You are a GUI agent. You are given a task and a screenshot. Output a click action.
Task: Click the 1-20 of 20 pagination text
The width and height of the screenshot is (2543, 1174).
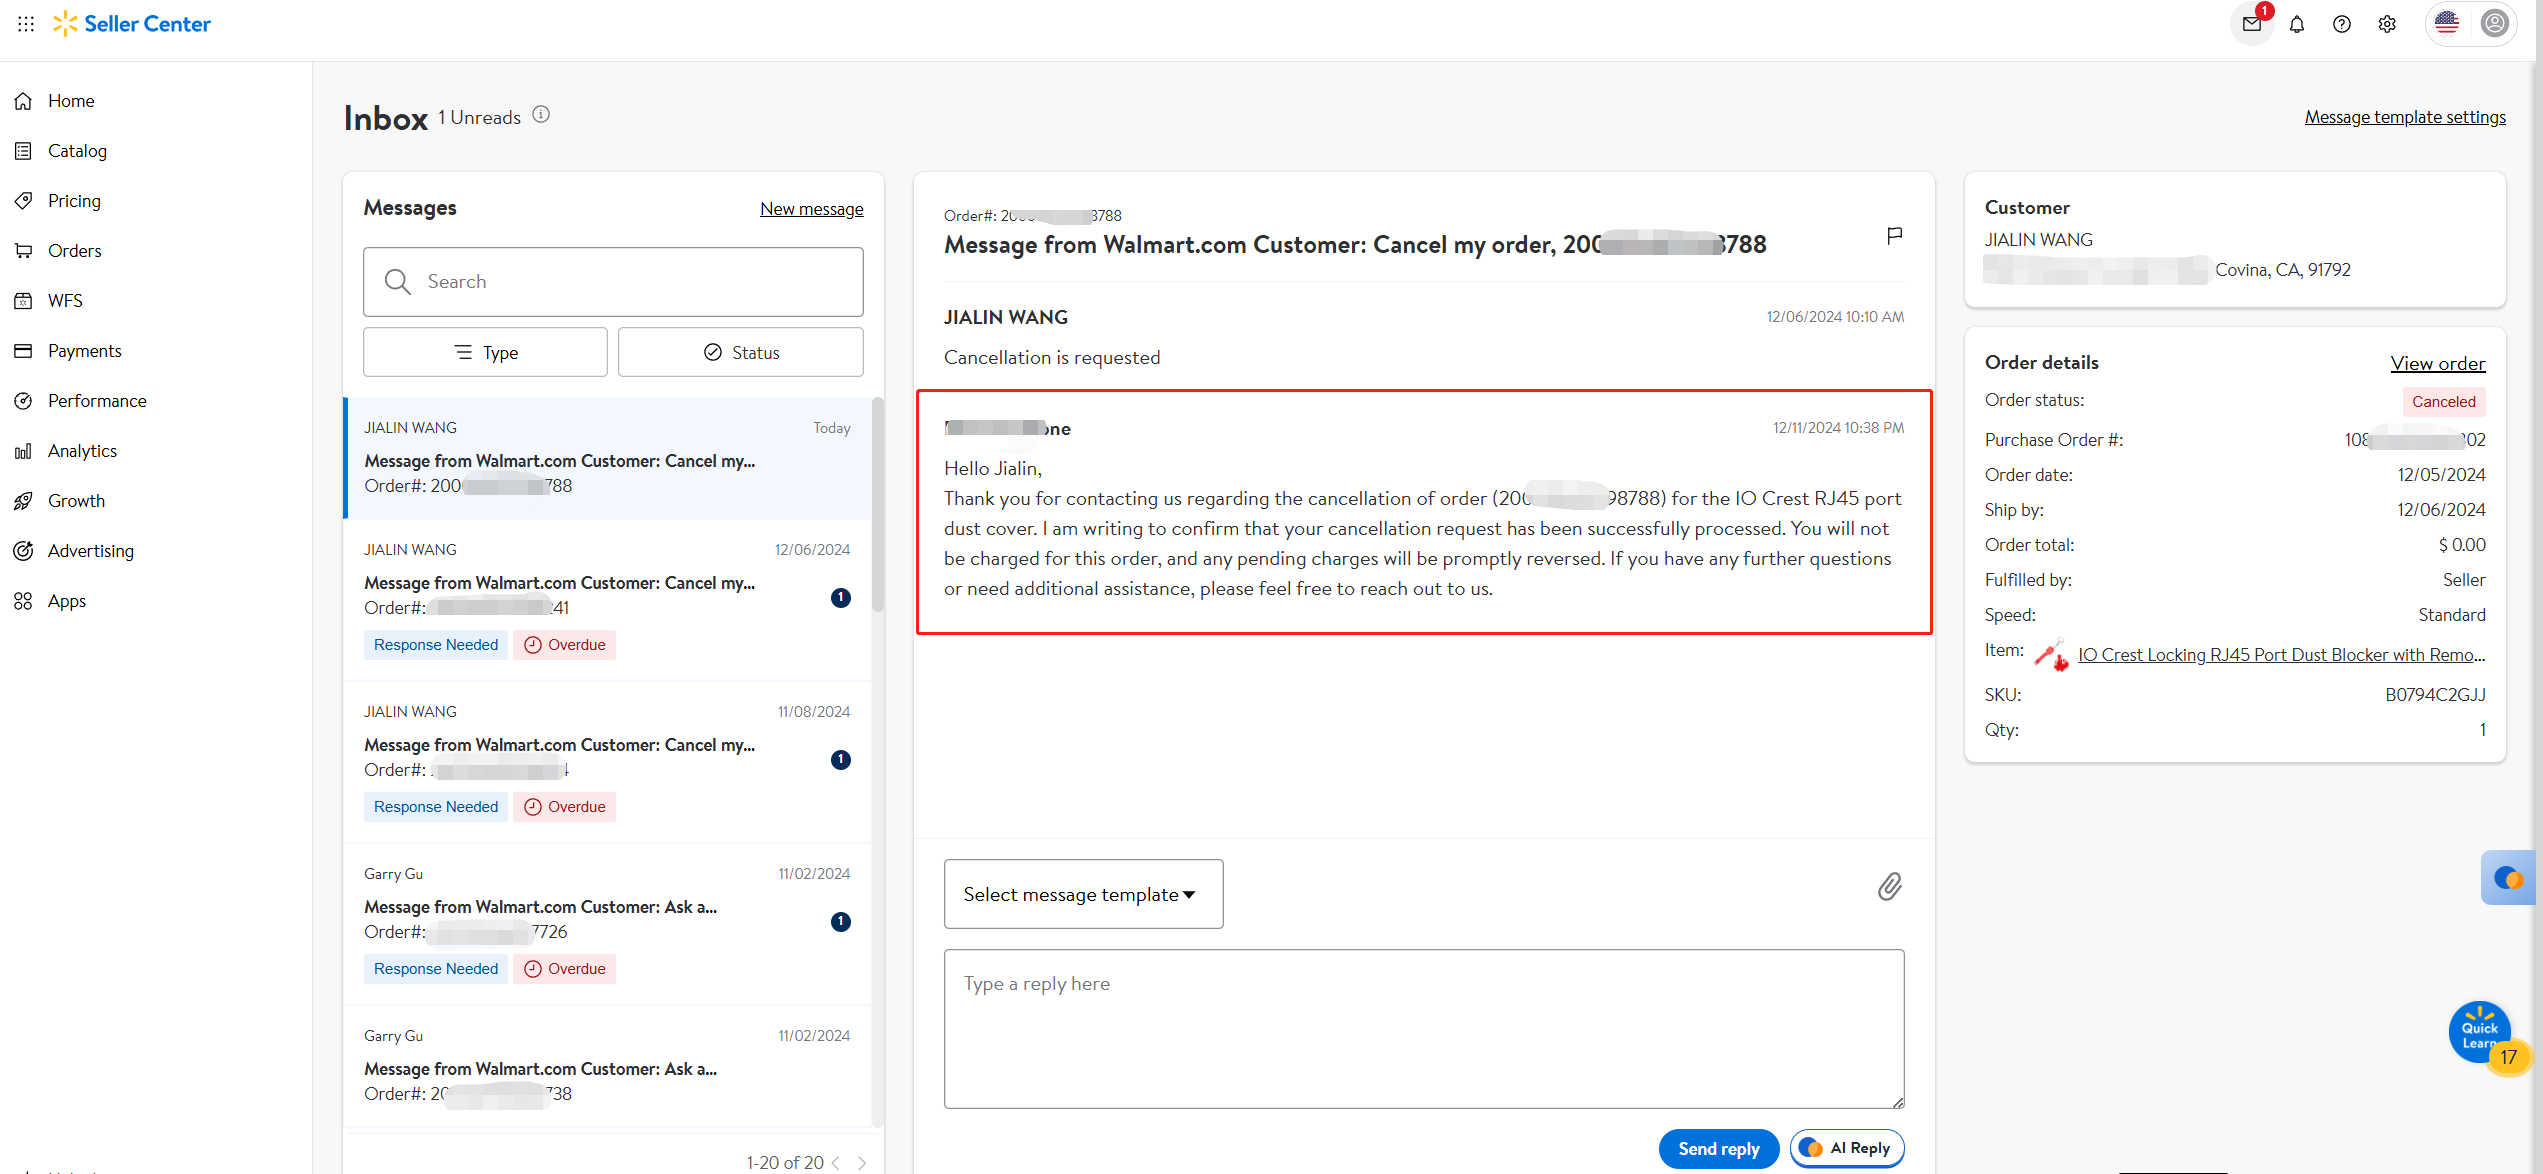(784, 1163)
